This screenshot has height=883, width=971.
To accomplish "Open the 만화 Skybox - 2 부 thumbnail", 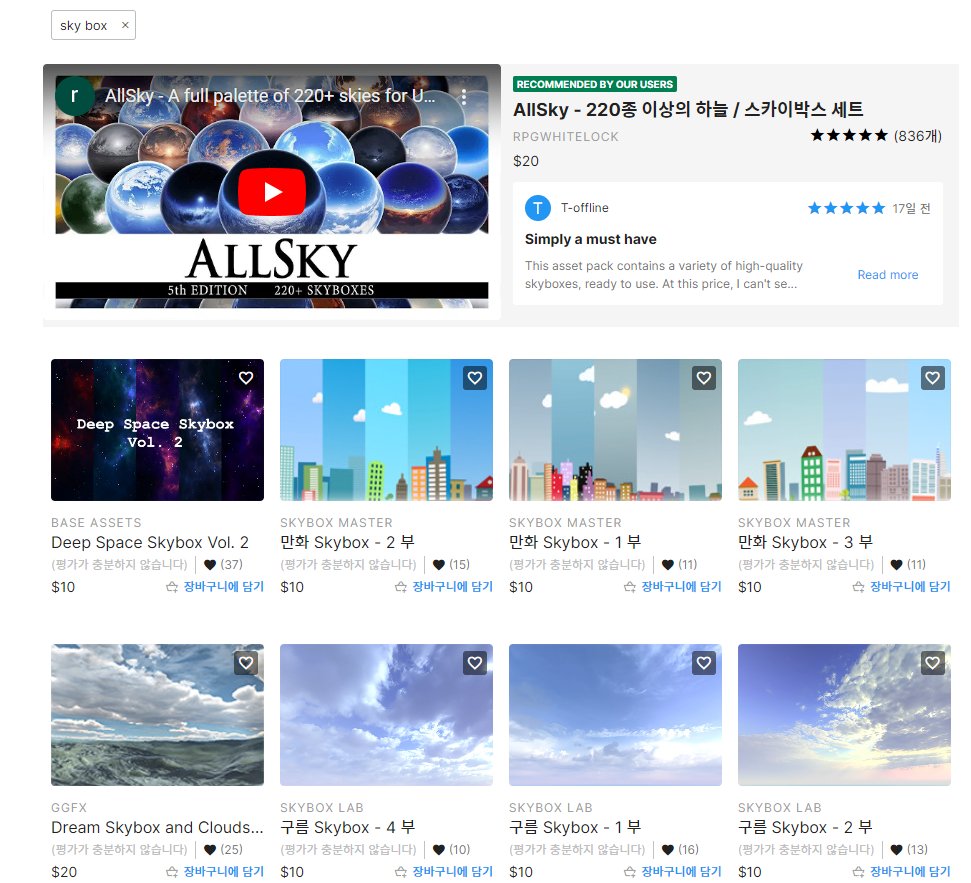I will pos(386,430).
